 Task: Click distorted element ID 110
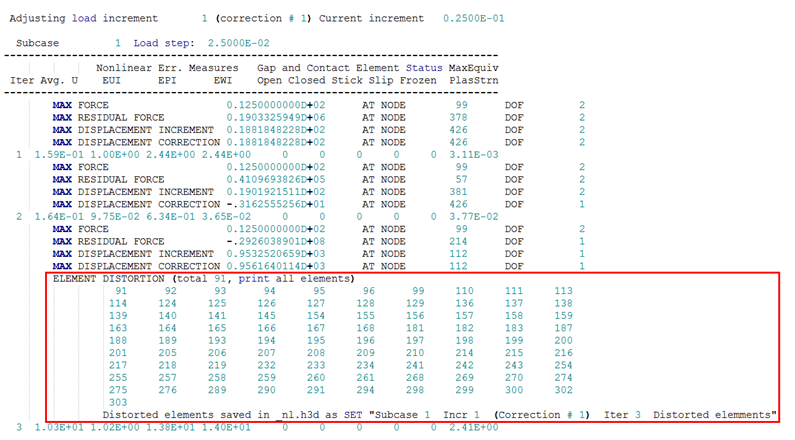click(x=464, y=291)
